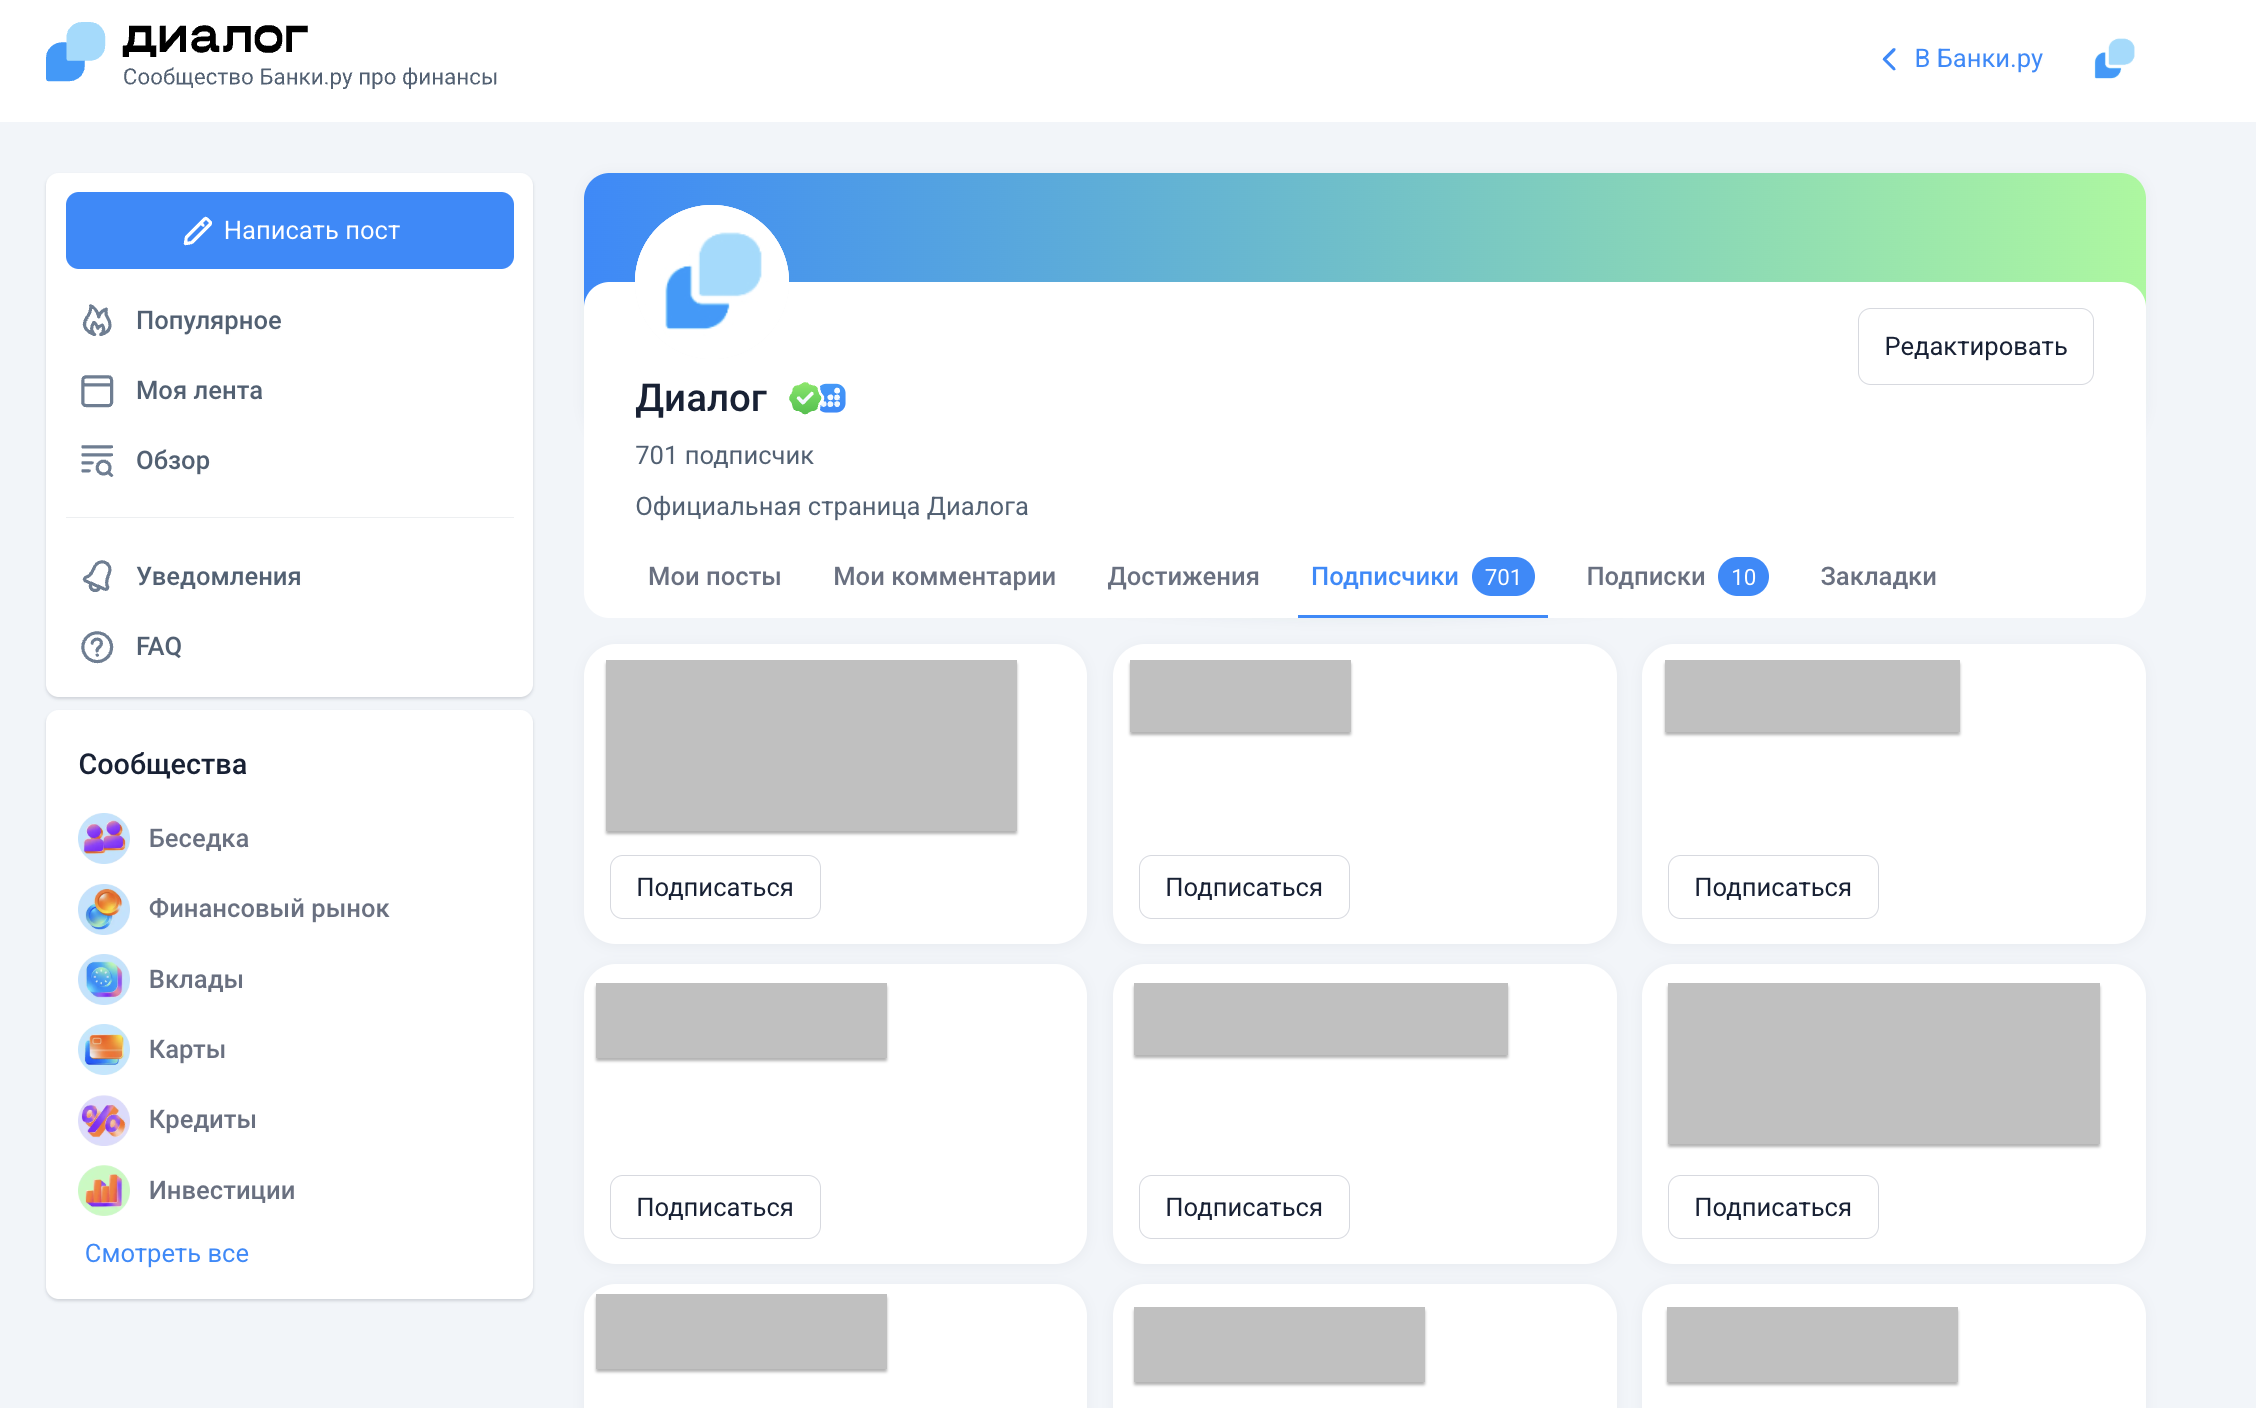2256x1408 pixels.
Task: Open the Финансовый рынок community
Action: (x=269, y=909)
